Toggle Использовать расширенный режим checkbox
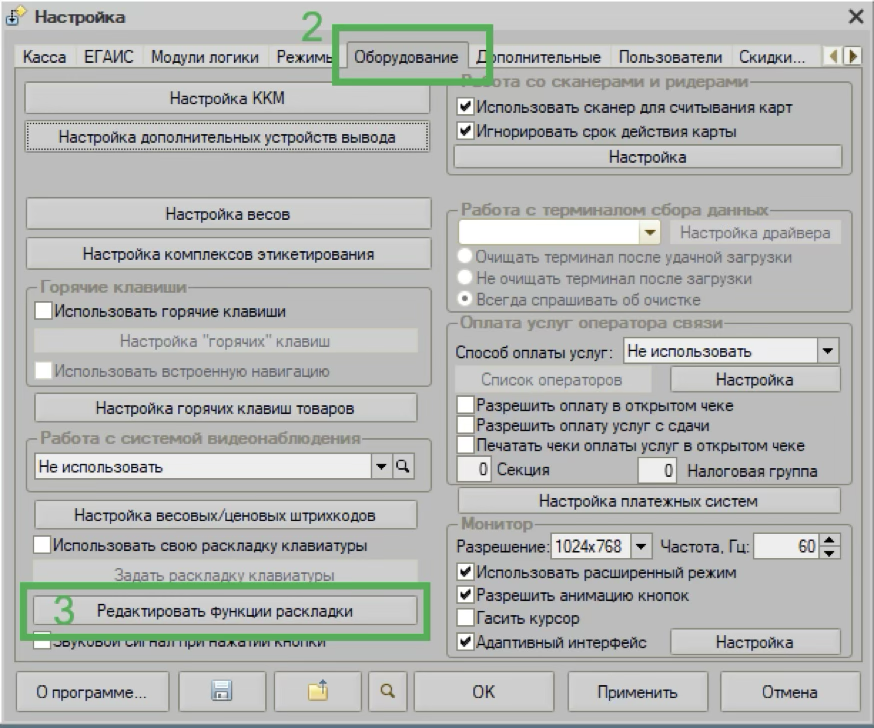The image size is (874, 728). [x=465, y=572]
